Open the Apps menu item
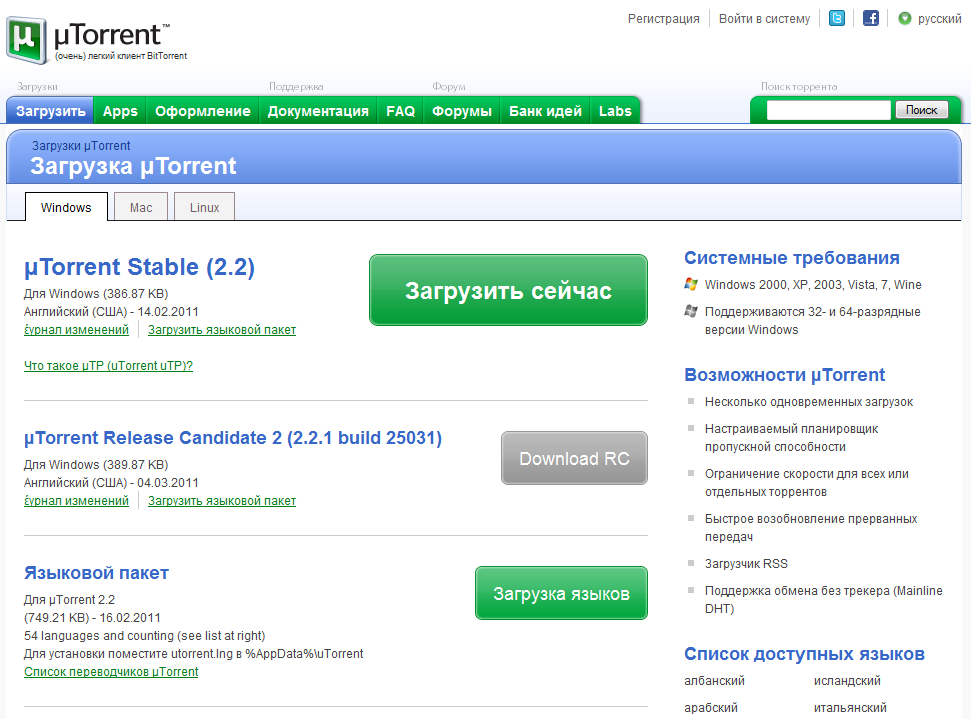 [x=120, y=111]
